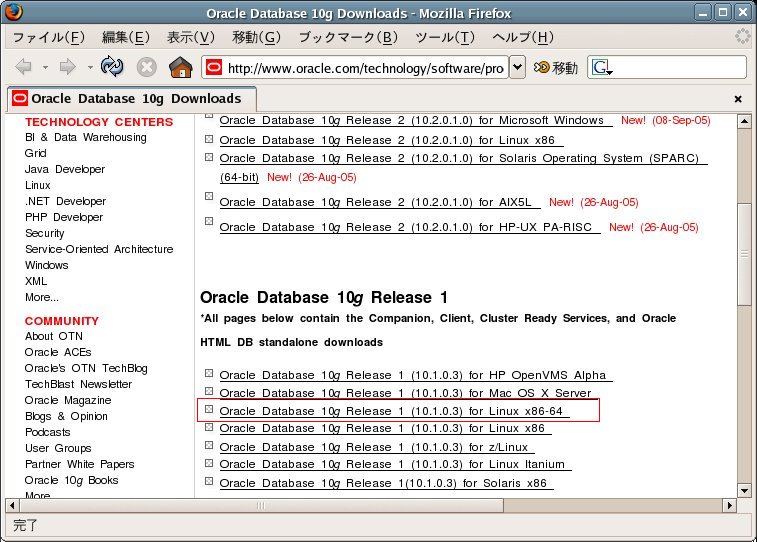Viewport: 757px width, 542px height.
Task: Click the horizontal scrollbar thumb
Action: (x=261, y=505)
